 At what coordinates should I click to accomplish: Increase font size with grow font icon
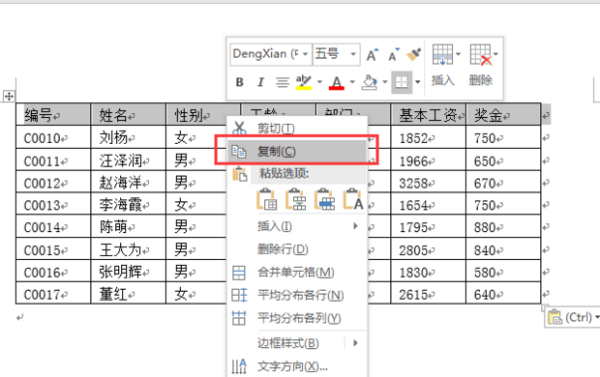coord(372,55)
